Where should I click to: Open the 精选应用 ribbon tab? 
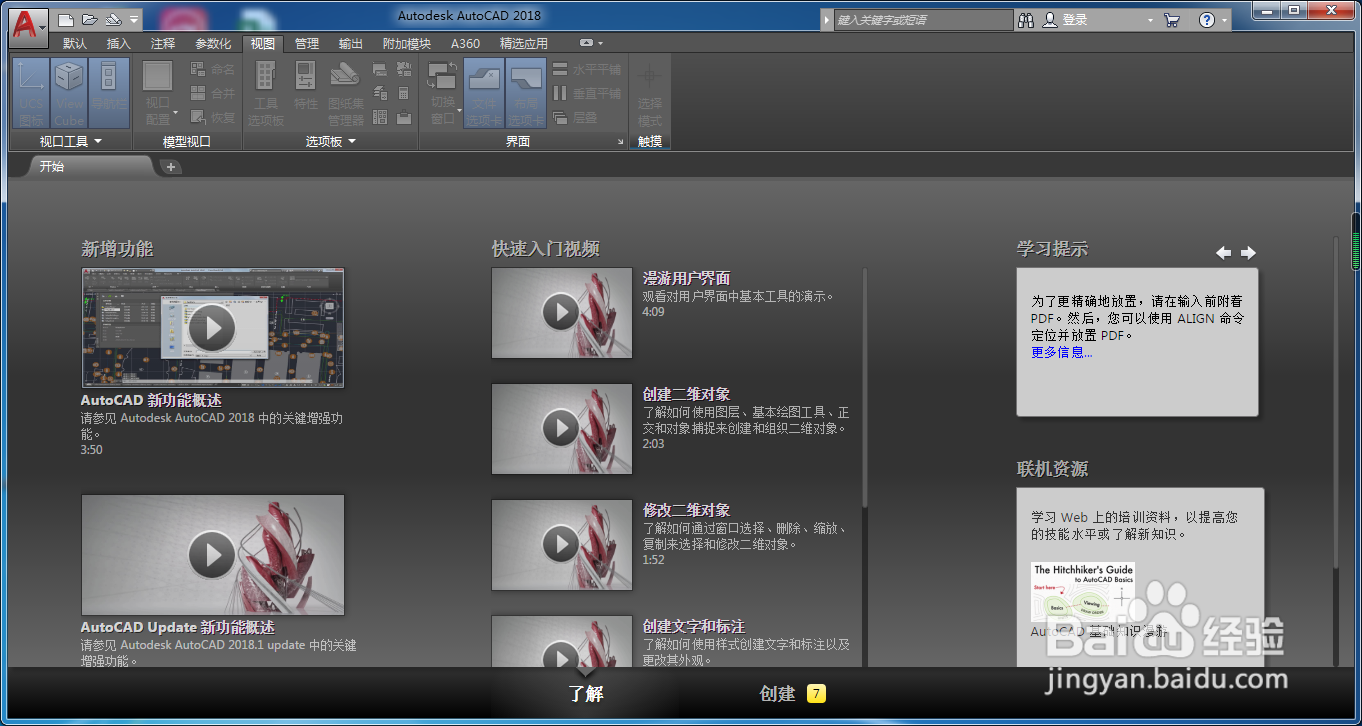[x=524, y=43]
